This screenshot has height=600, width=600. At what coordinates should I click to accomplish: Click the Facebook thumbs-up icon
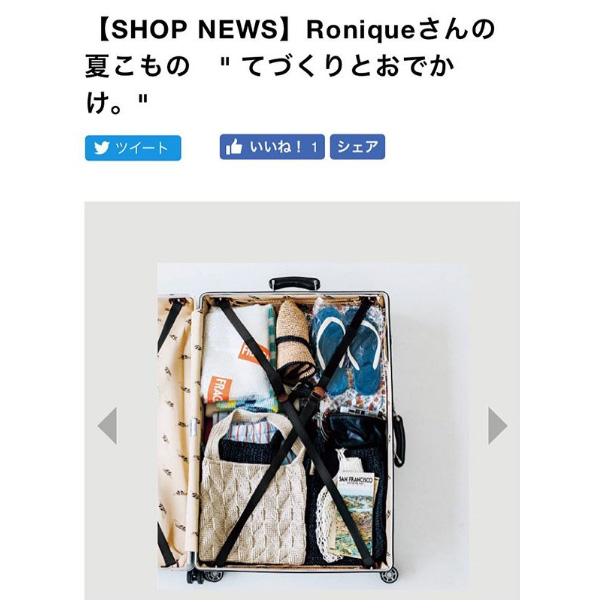234,147
